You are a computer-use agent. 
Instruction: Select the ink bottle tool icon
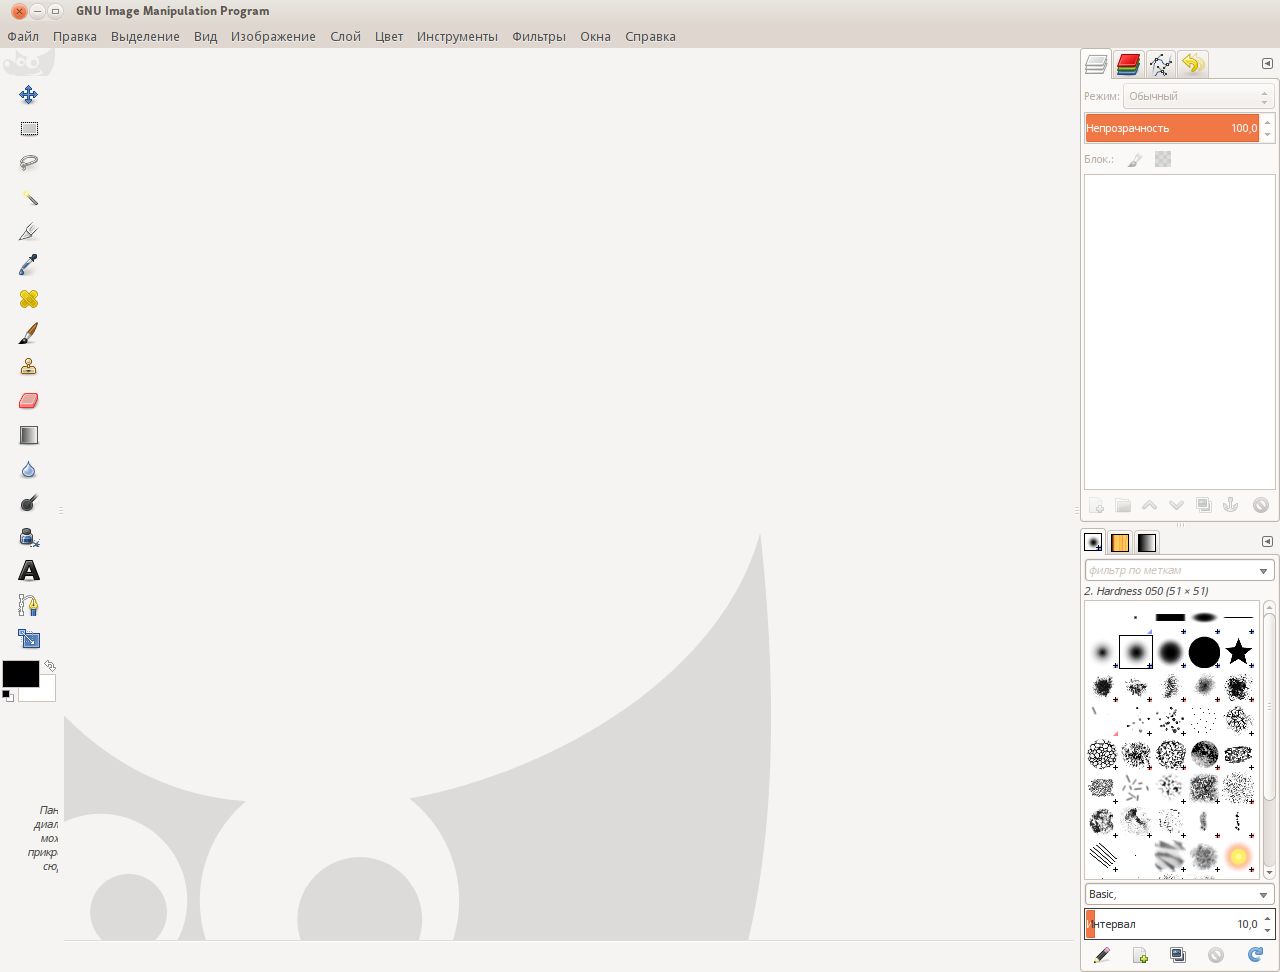click(29, 537)
